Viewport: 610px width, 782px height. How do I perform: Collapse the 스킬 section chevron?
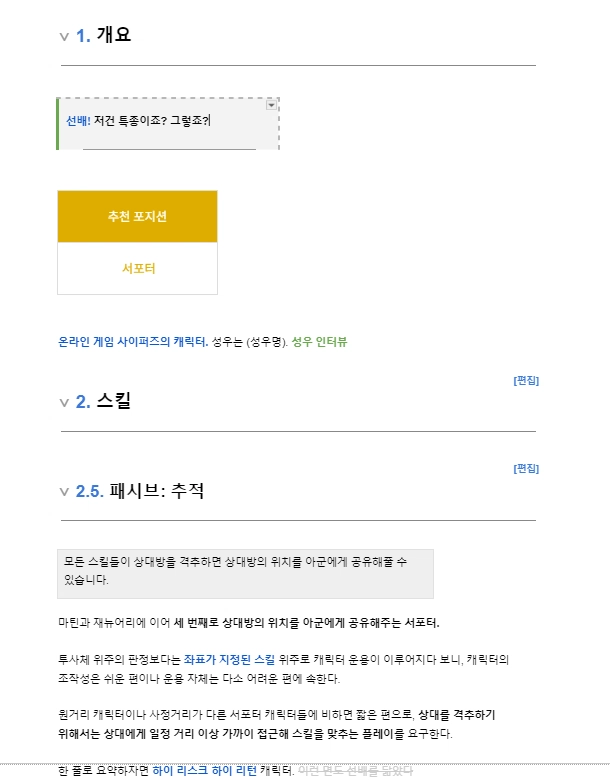(64, 403)
